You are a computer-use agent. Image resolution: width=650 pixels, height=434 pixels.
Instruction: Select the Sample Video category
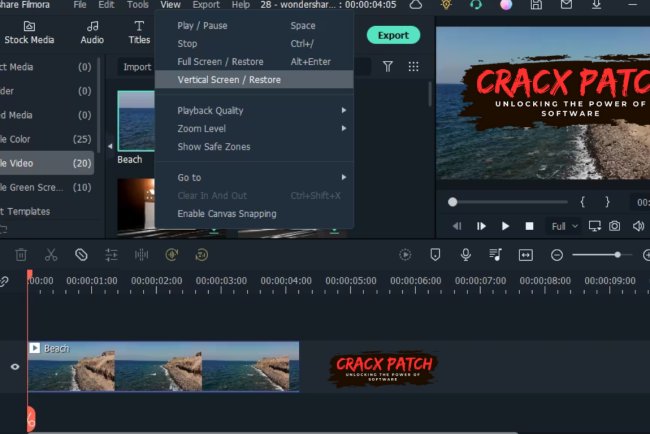[x=46, y=163]
